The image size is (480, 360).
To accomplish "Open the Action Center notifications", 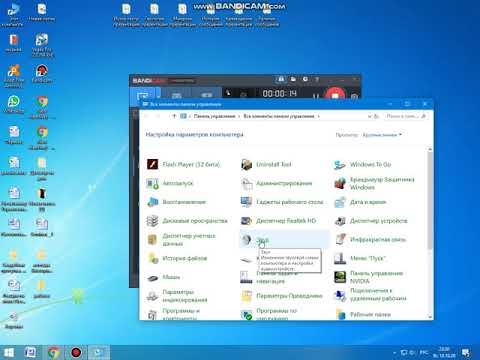I will coord(466,352).
